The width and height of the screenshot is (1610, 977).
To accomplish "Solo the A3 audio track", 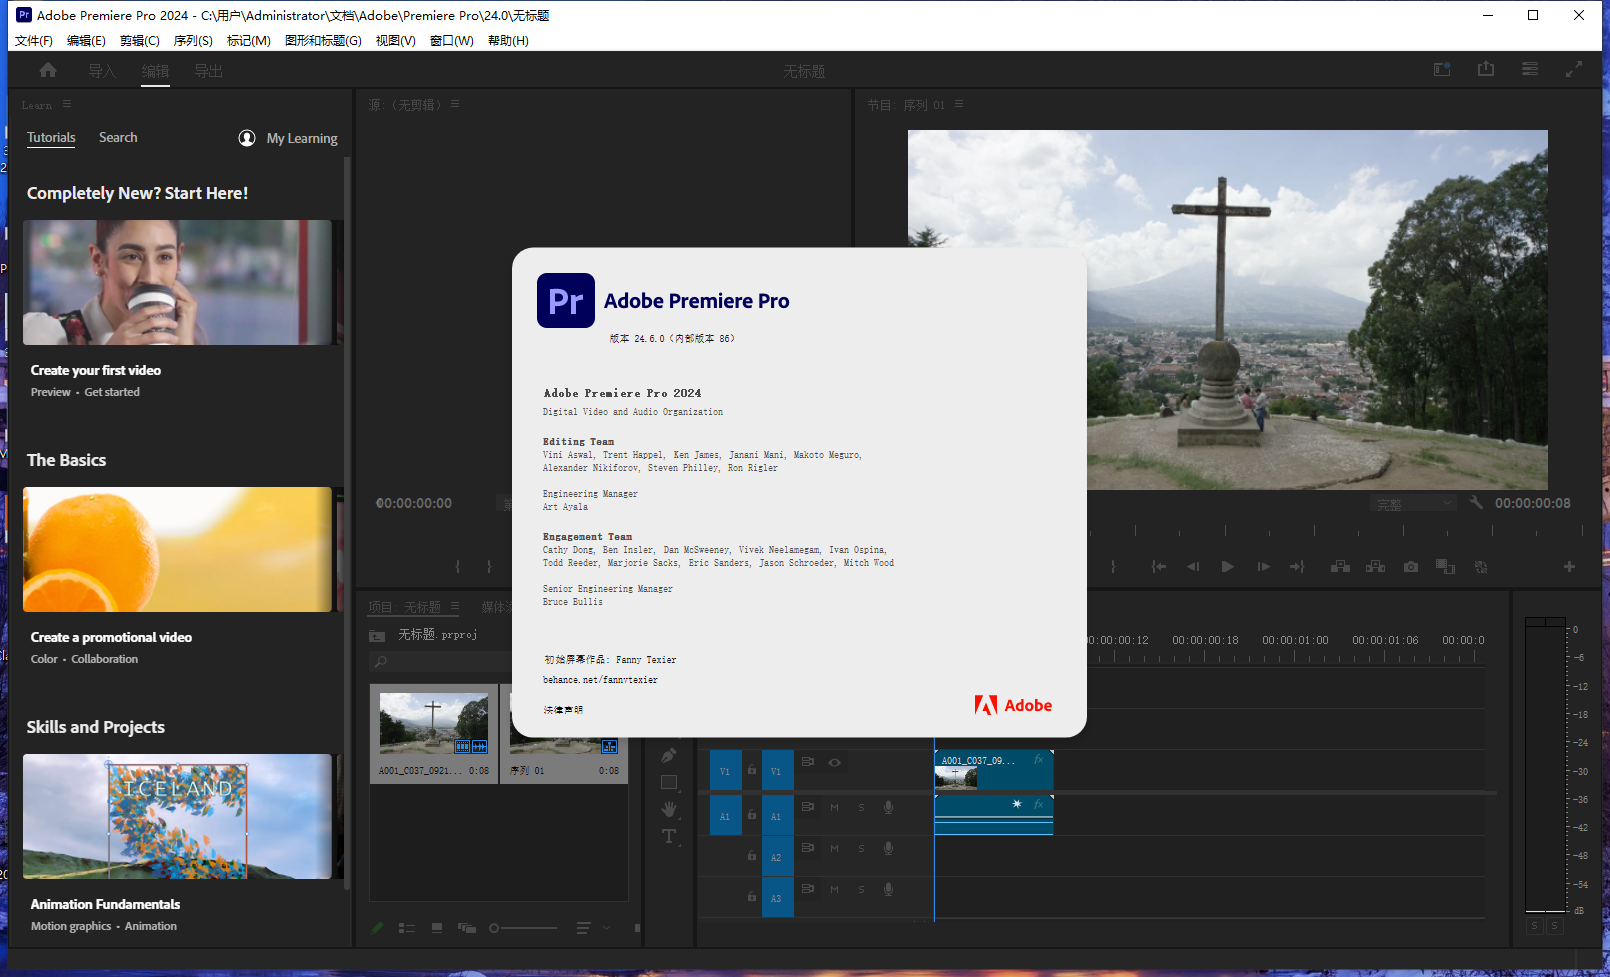I will (861, 889).
